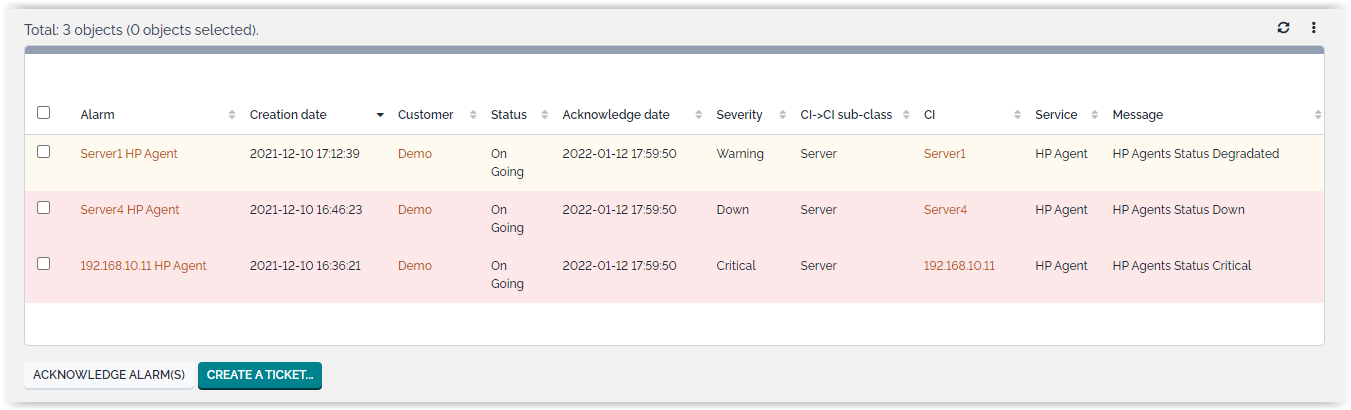Click the CI column header

930,115
